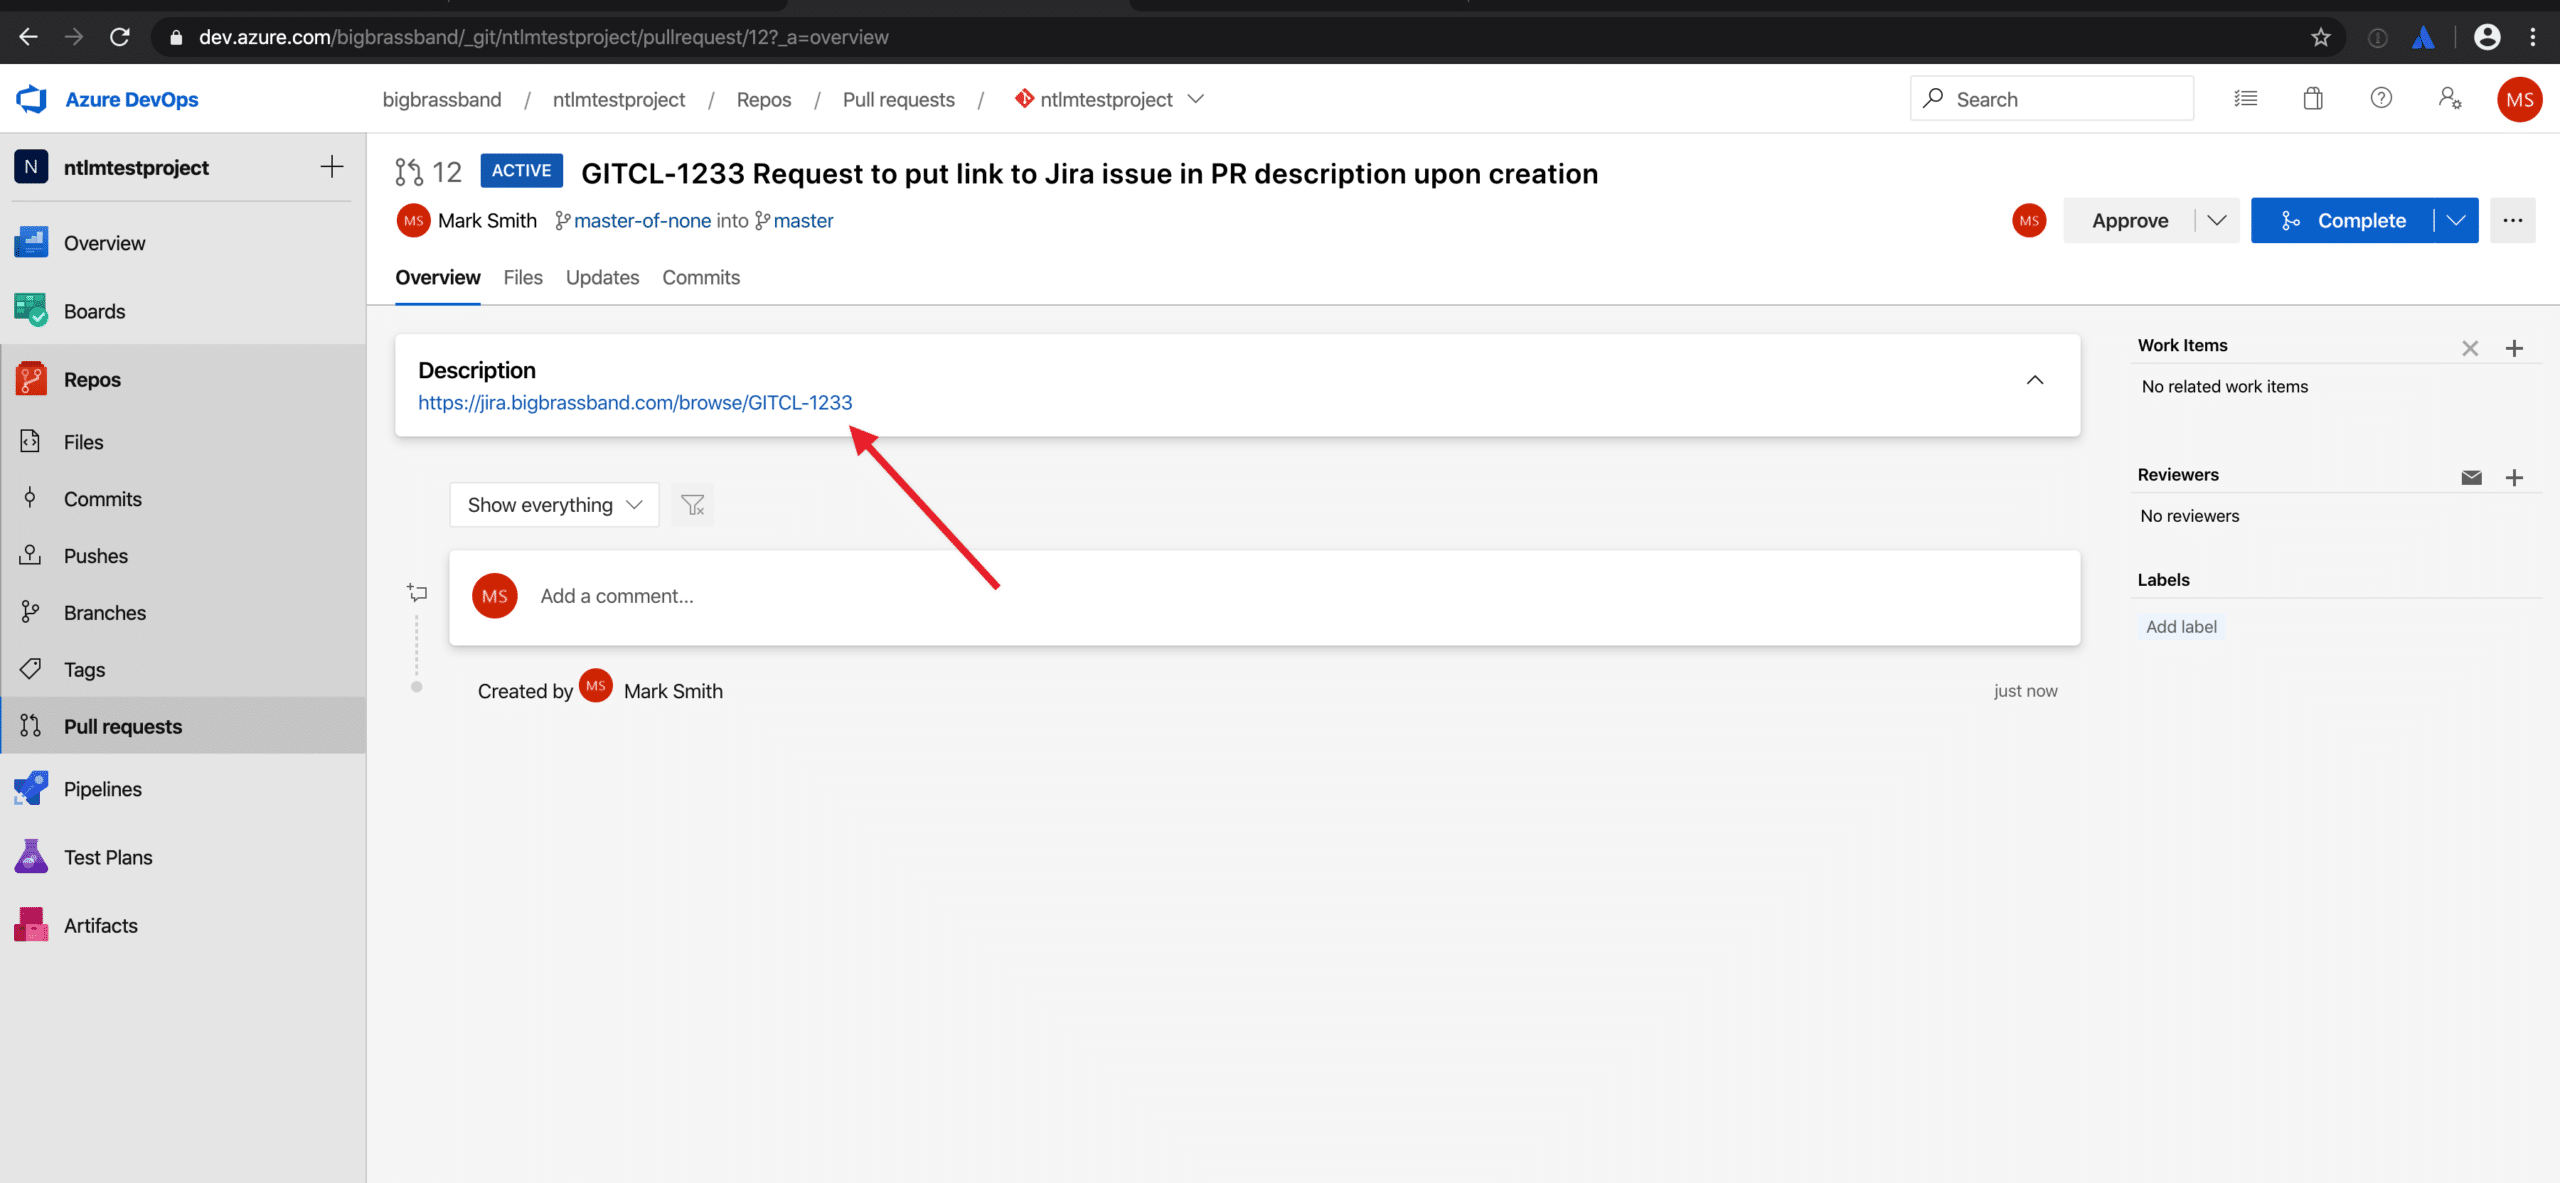The width and height of the screenshot is (2560, 1183).
Task: Open Test Plans in the sidebar
Action: (x=183, y=857)
